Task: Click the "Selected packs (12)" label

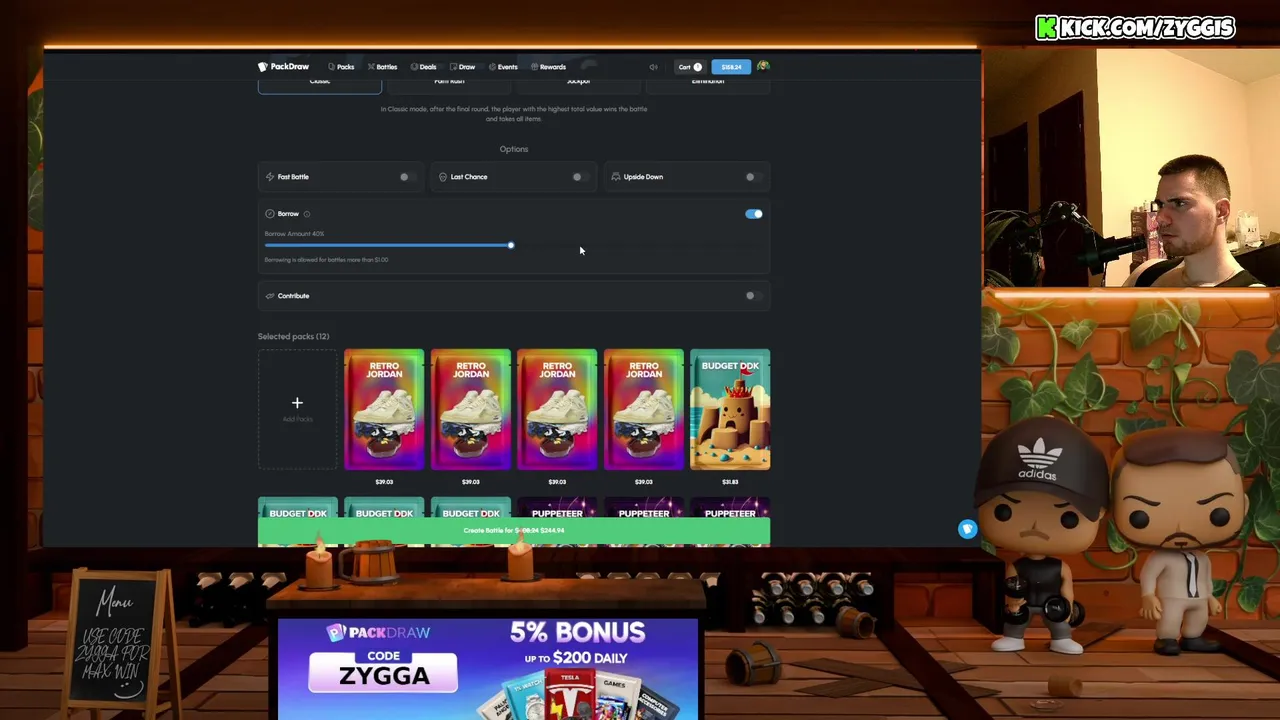Action: pyautogui.click(x=293, y=337)
